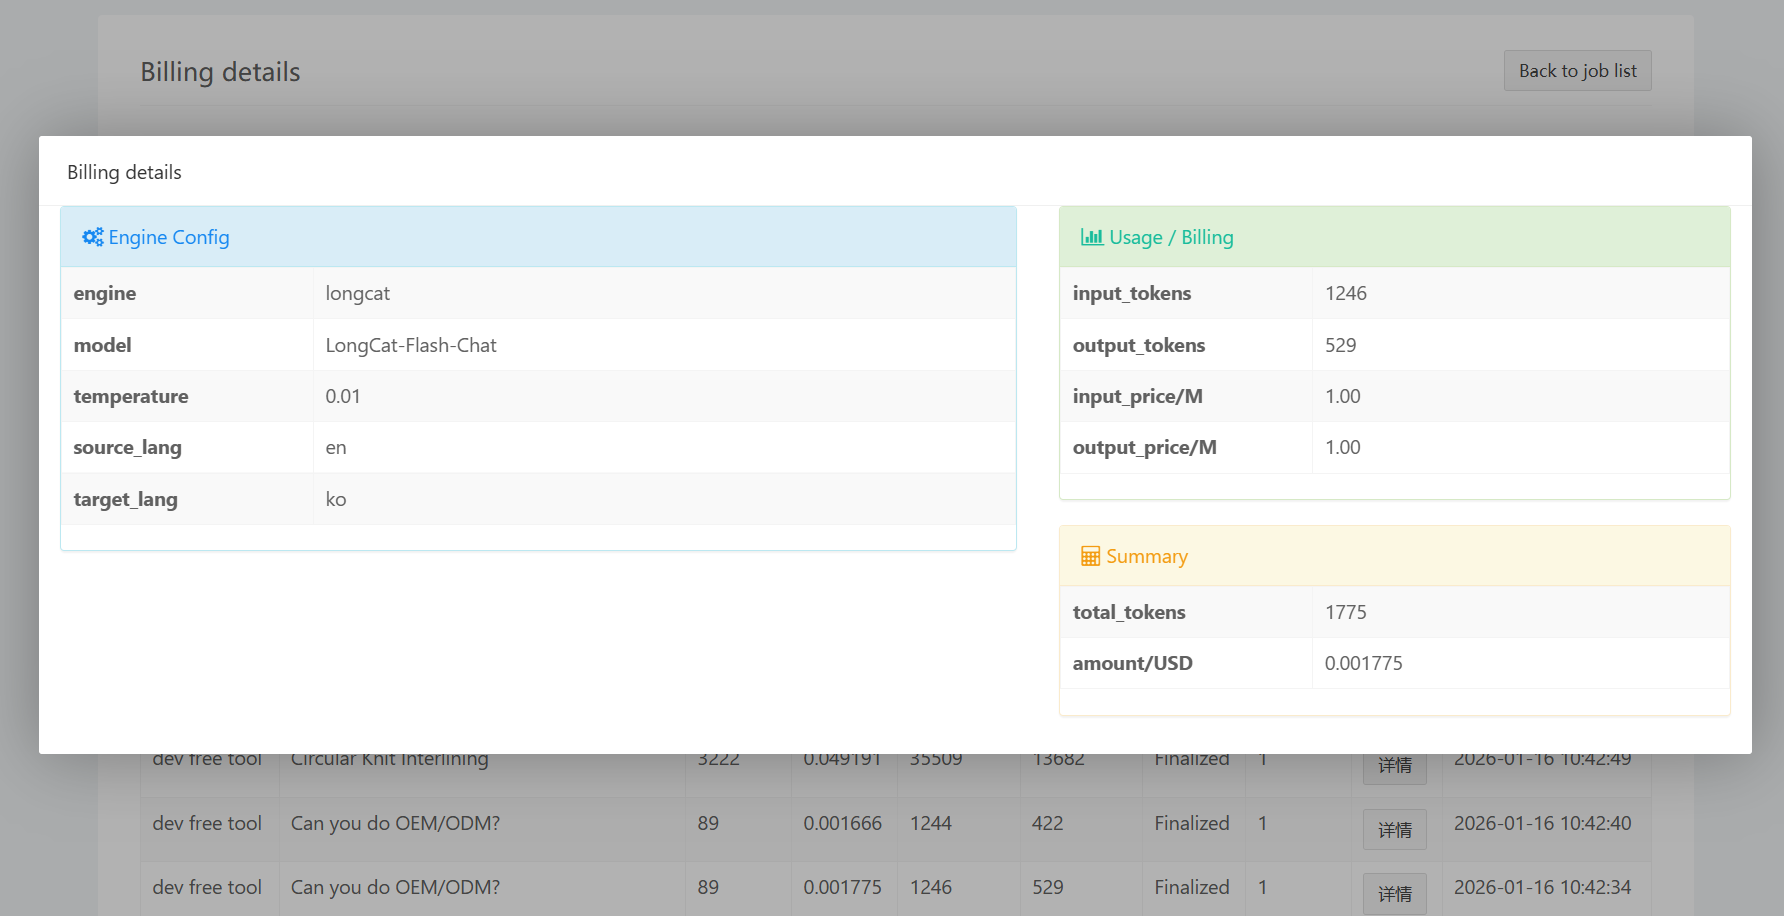Click the Billing details modal title
Viewport: 1784px width, 916px height.
click(124, 172)
